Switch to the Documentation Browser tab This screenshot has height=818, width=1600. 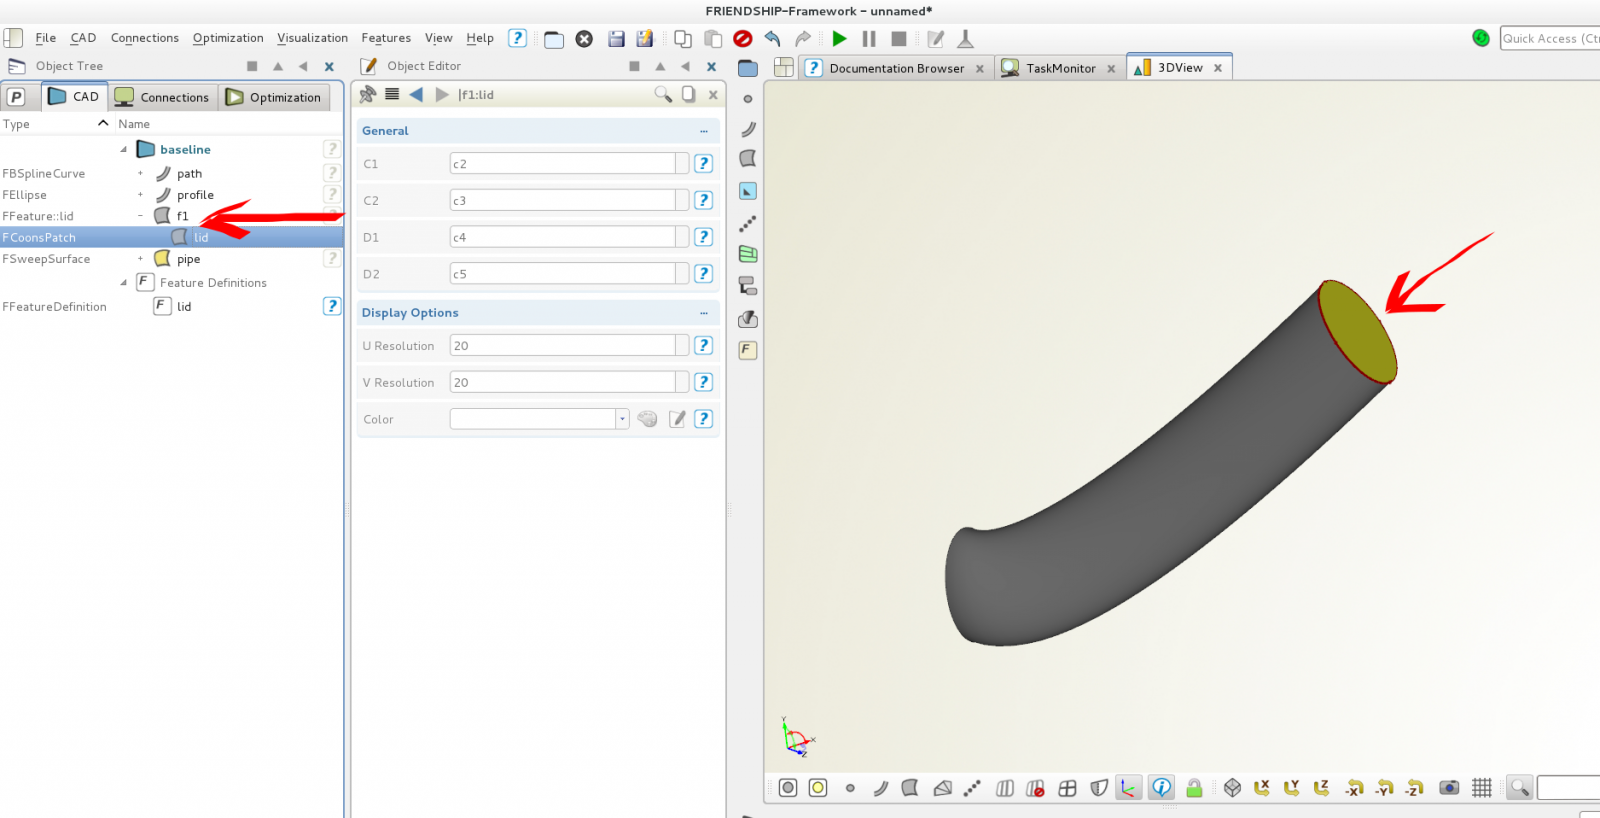897,68
